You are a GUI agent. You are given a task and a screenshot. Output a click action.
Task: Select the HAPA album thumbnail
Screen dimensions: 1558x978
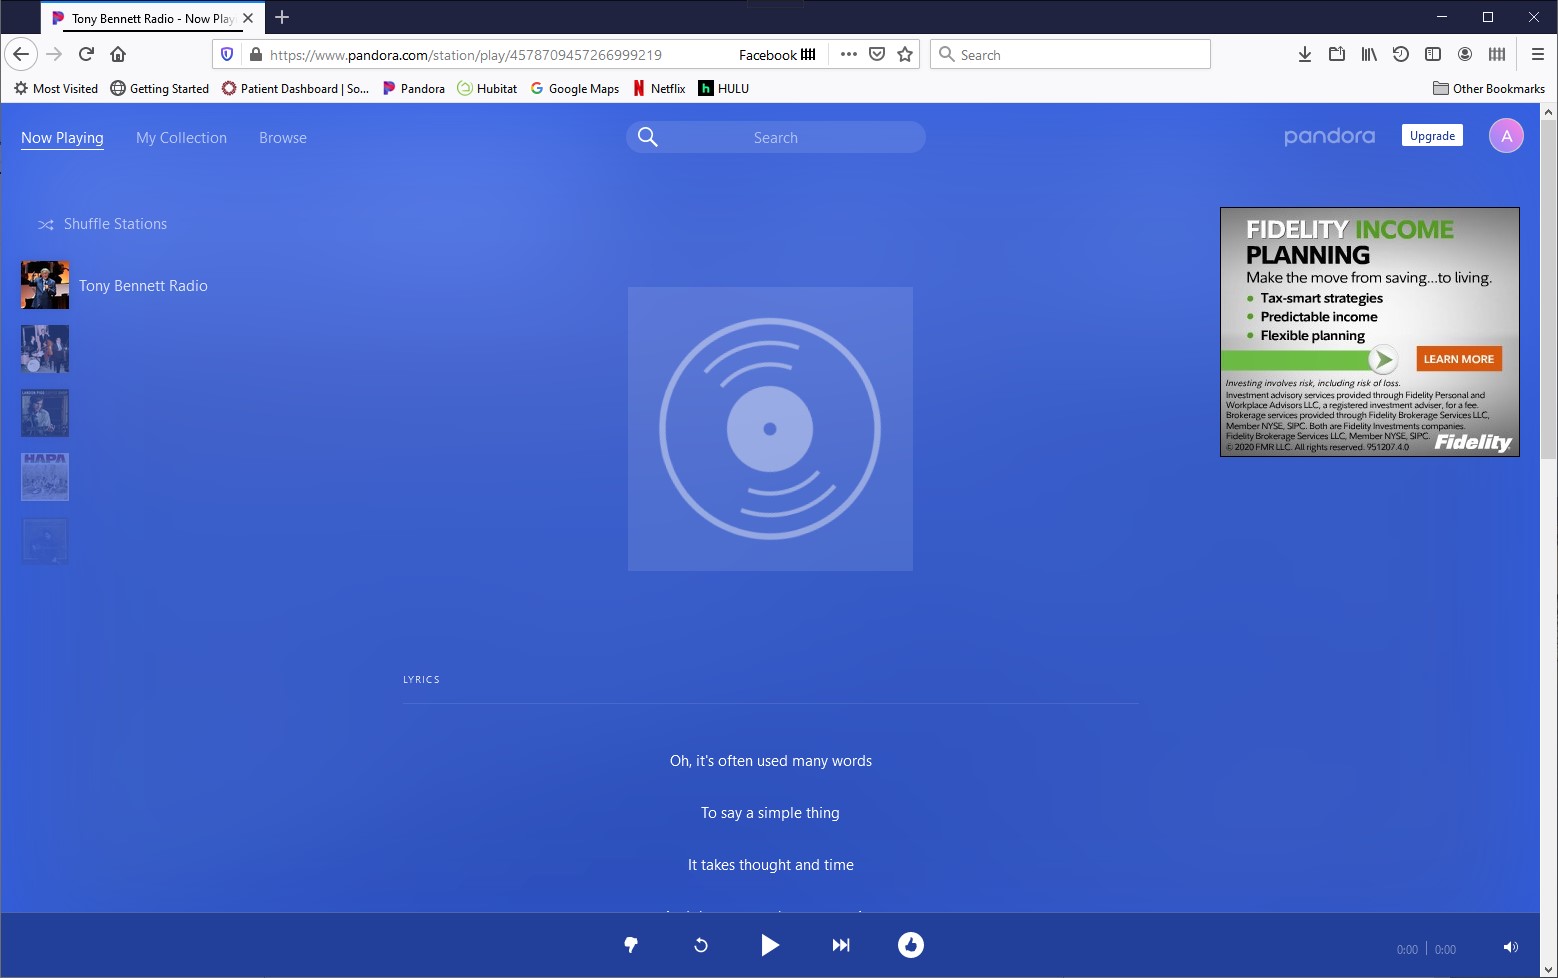(x=44, y=477)
